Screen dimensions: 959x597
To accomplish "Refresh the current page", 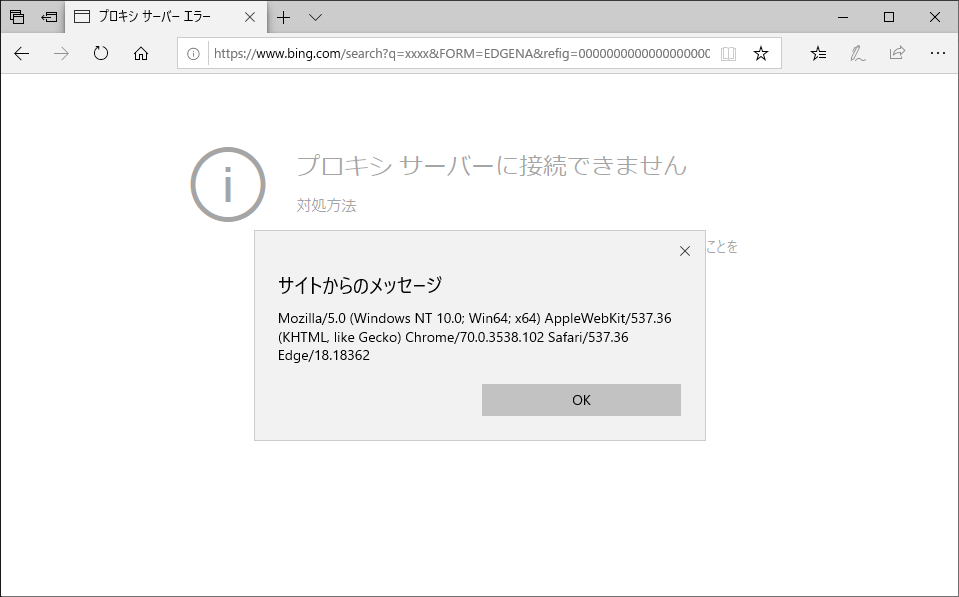I will (101, 54).
